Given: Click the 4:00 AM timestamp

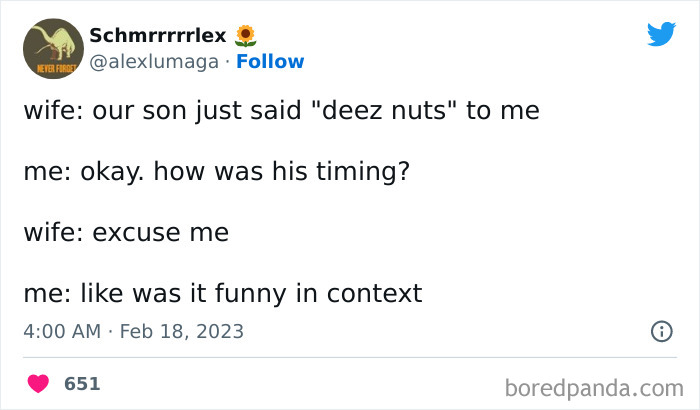Looking at the screenshot, I should pos(62,331).
